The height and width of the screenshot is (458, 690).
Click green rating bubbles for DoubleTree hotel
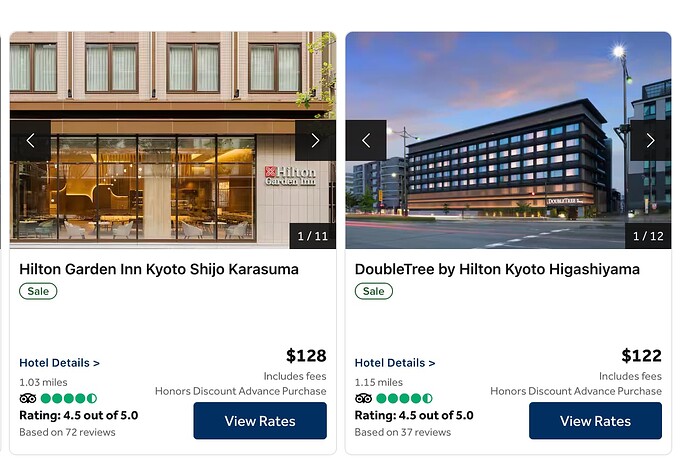click(x=404, y=399)
